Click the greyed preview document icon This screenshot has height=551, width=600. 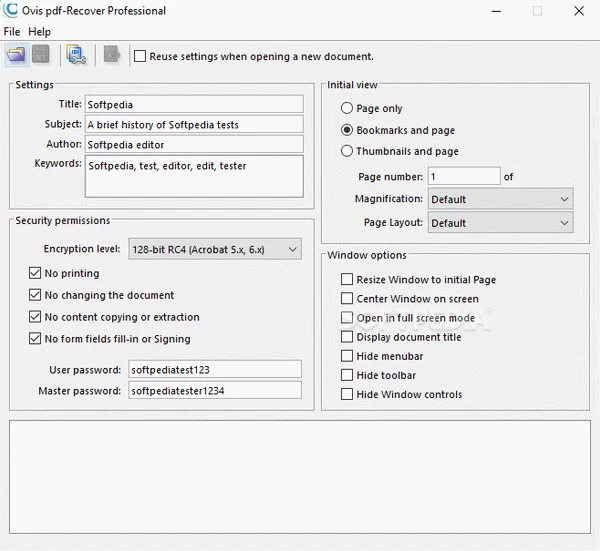point(112,55)
